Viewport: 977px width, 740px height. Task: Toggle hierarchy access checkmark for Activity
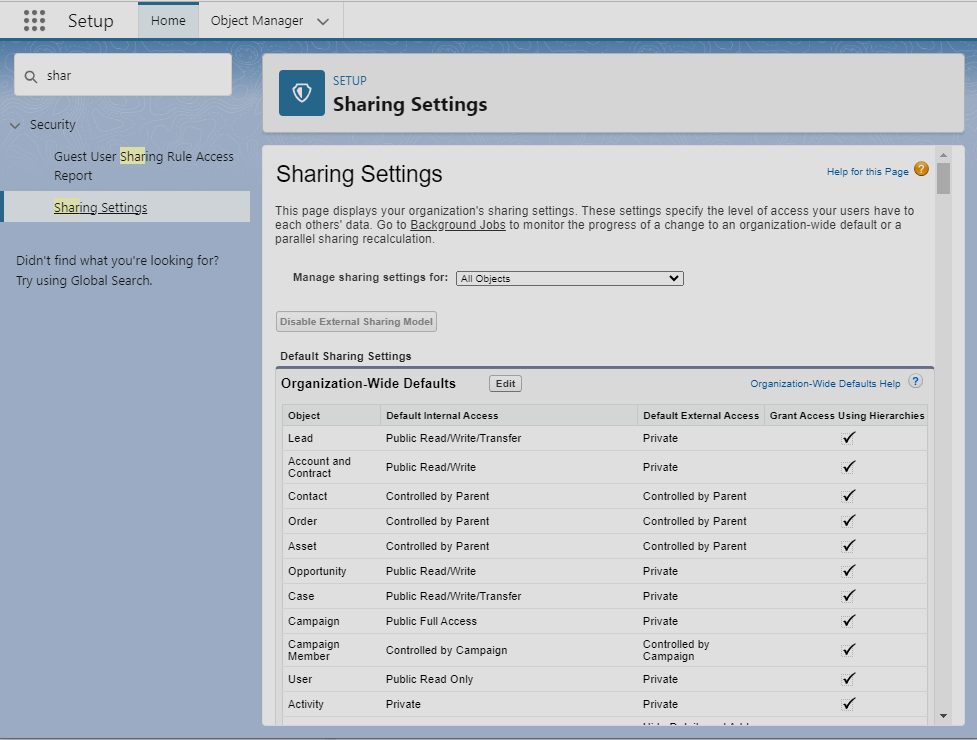[x=847, y=704]
